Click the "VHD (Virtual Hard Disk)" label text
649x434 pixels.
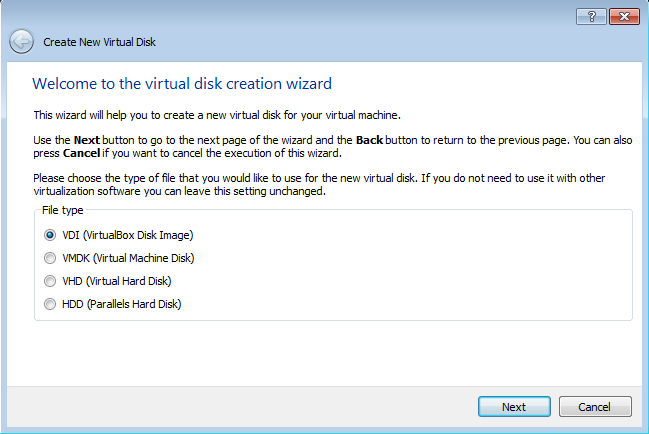click(x=117, y=281)
